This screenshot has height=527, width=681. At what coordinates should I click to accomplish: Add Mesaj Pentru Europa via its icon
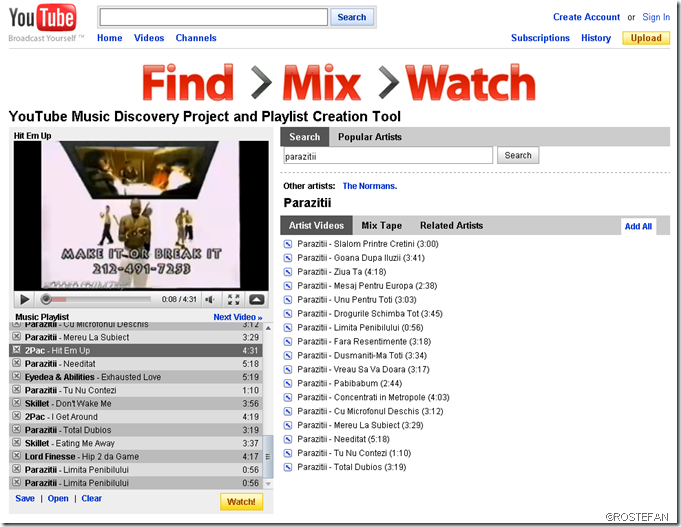pos(288,286)
